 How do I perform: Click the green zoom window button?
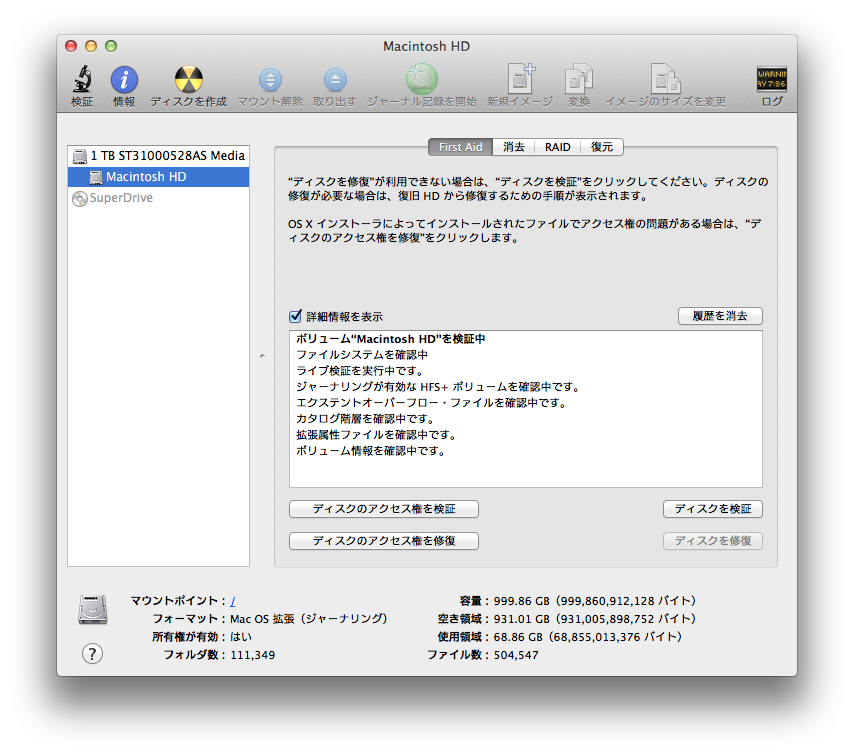(x=111, y=46)
